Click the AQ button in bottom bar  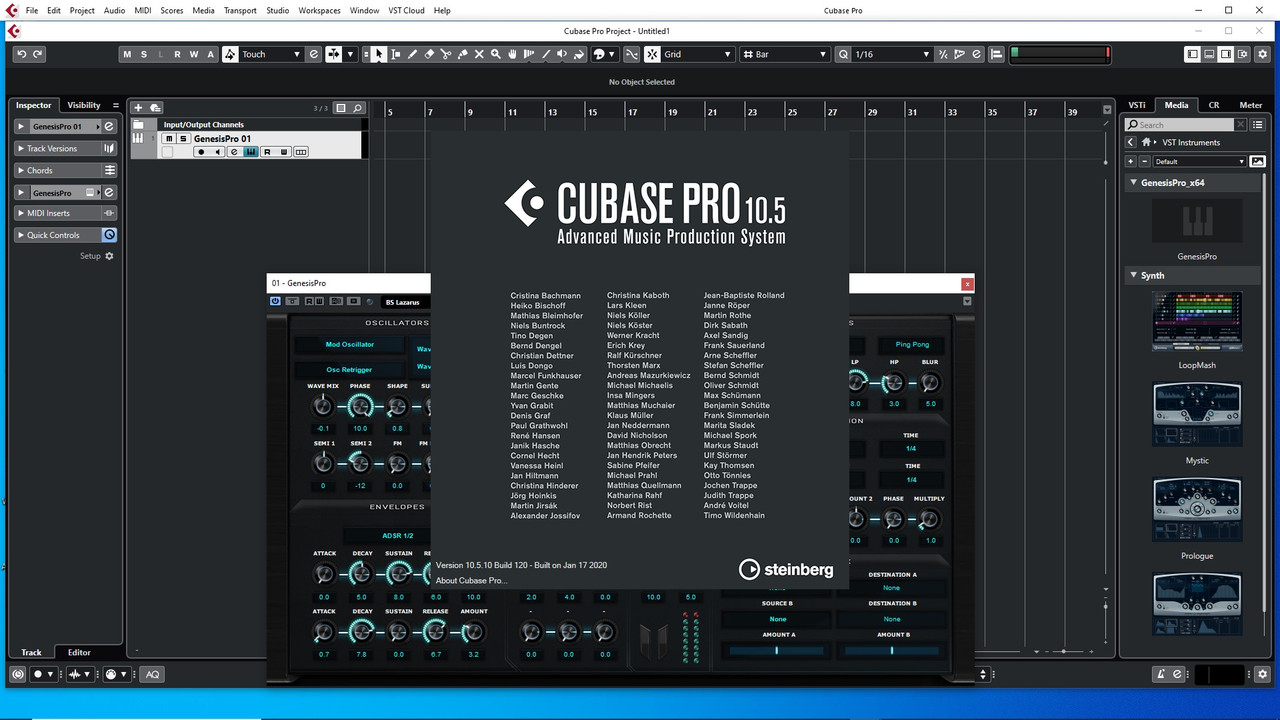[x=152, y=674]
